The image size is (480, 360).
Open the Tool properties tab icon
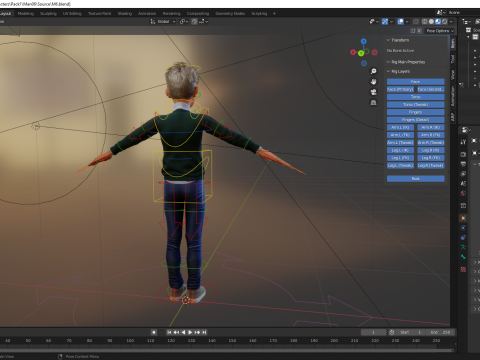[x=463, y=142]
